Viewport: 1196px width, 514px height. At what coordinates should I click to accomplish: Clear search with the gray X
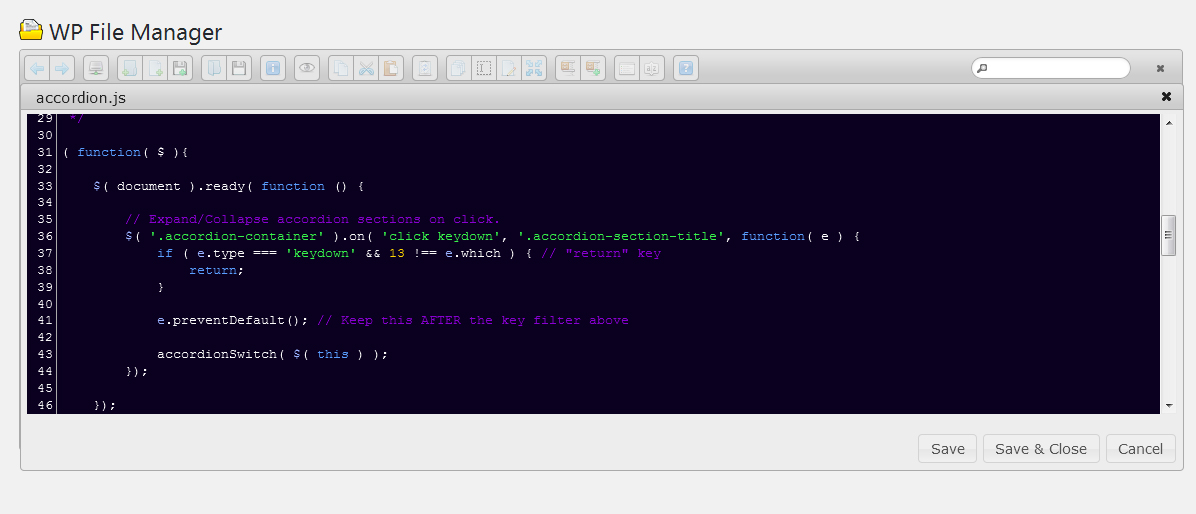(x=1160, y=68)
